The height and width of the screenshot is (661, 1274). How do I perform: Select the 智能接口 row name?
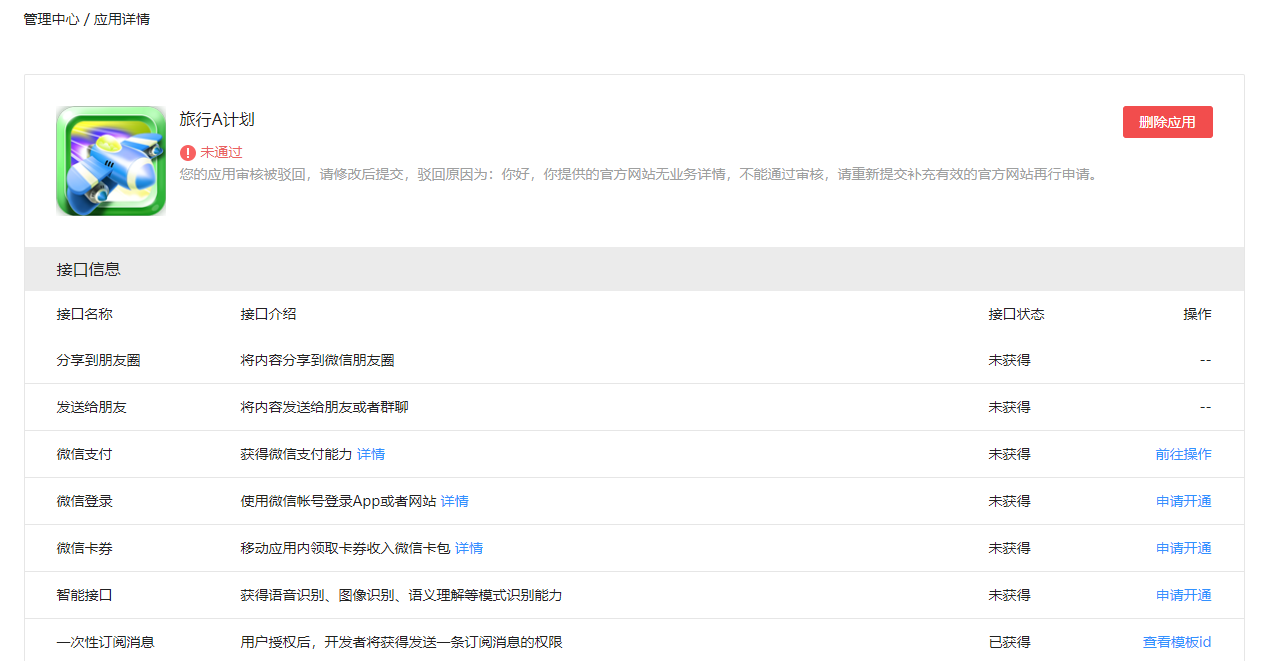[85, 595]
